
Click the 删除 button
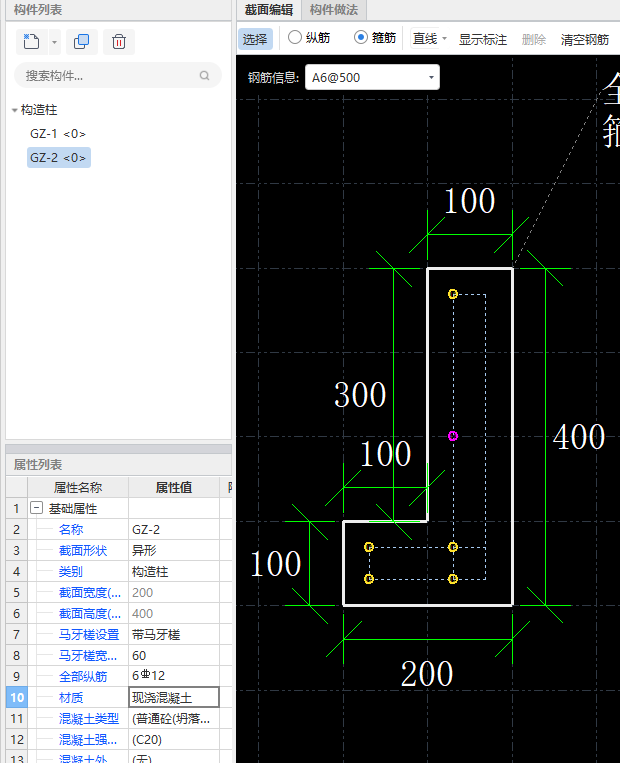pos(533,39)
